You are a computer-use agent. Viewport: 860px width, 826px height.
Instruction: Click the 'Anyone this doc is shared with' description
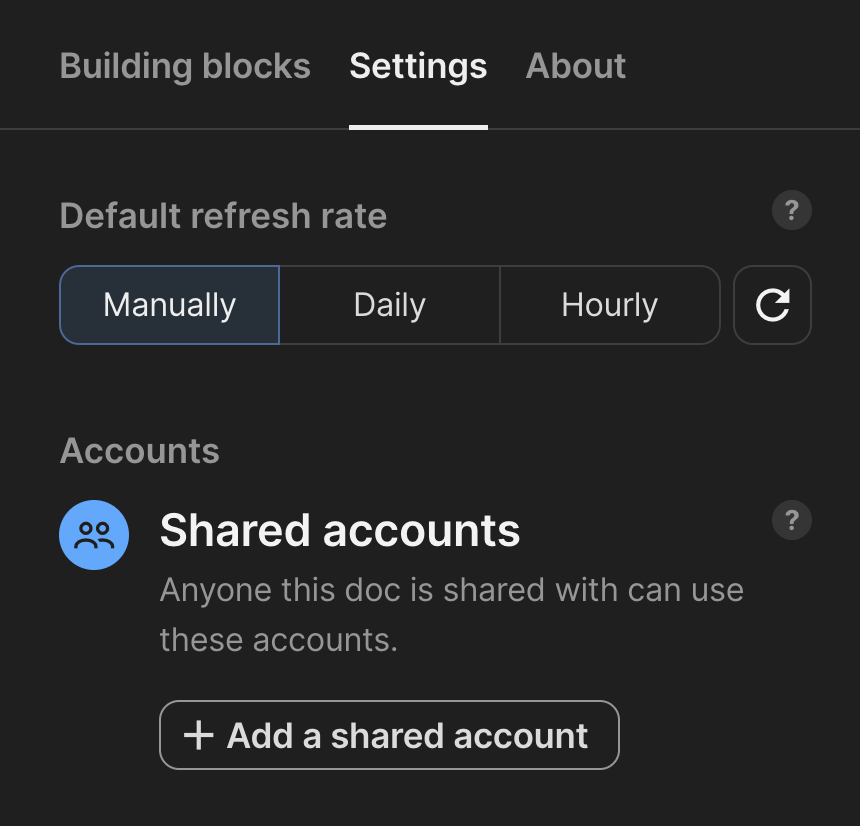451,590
